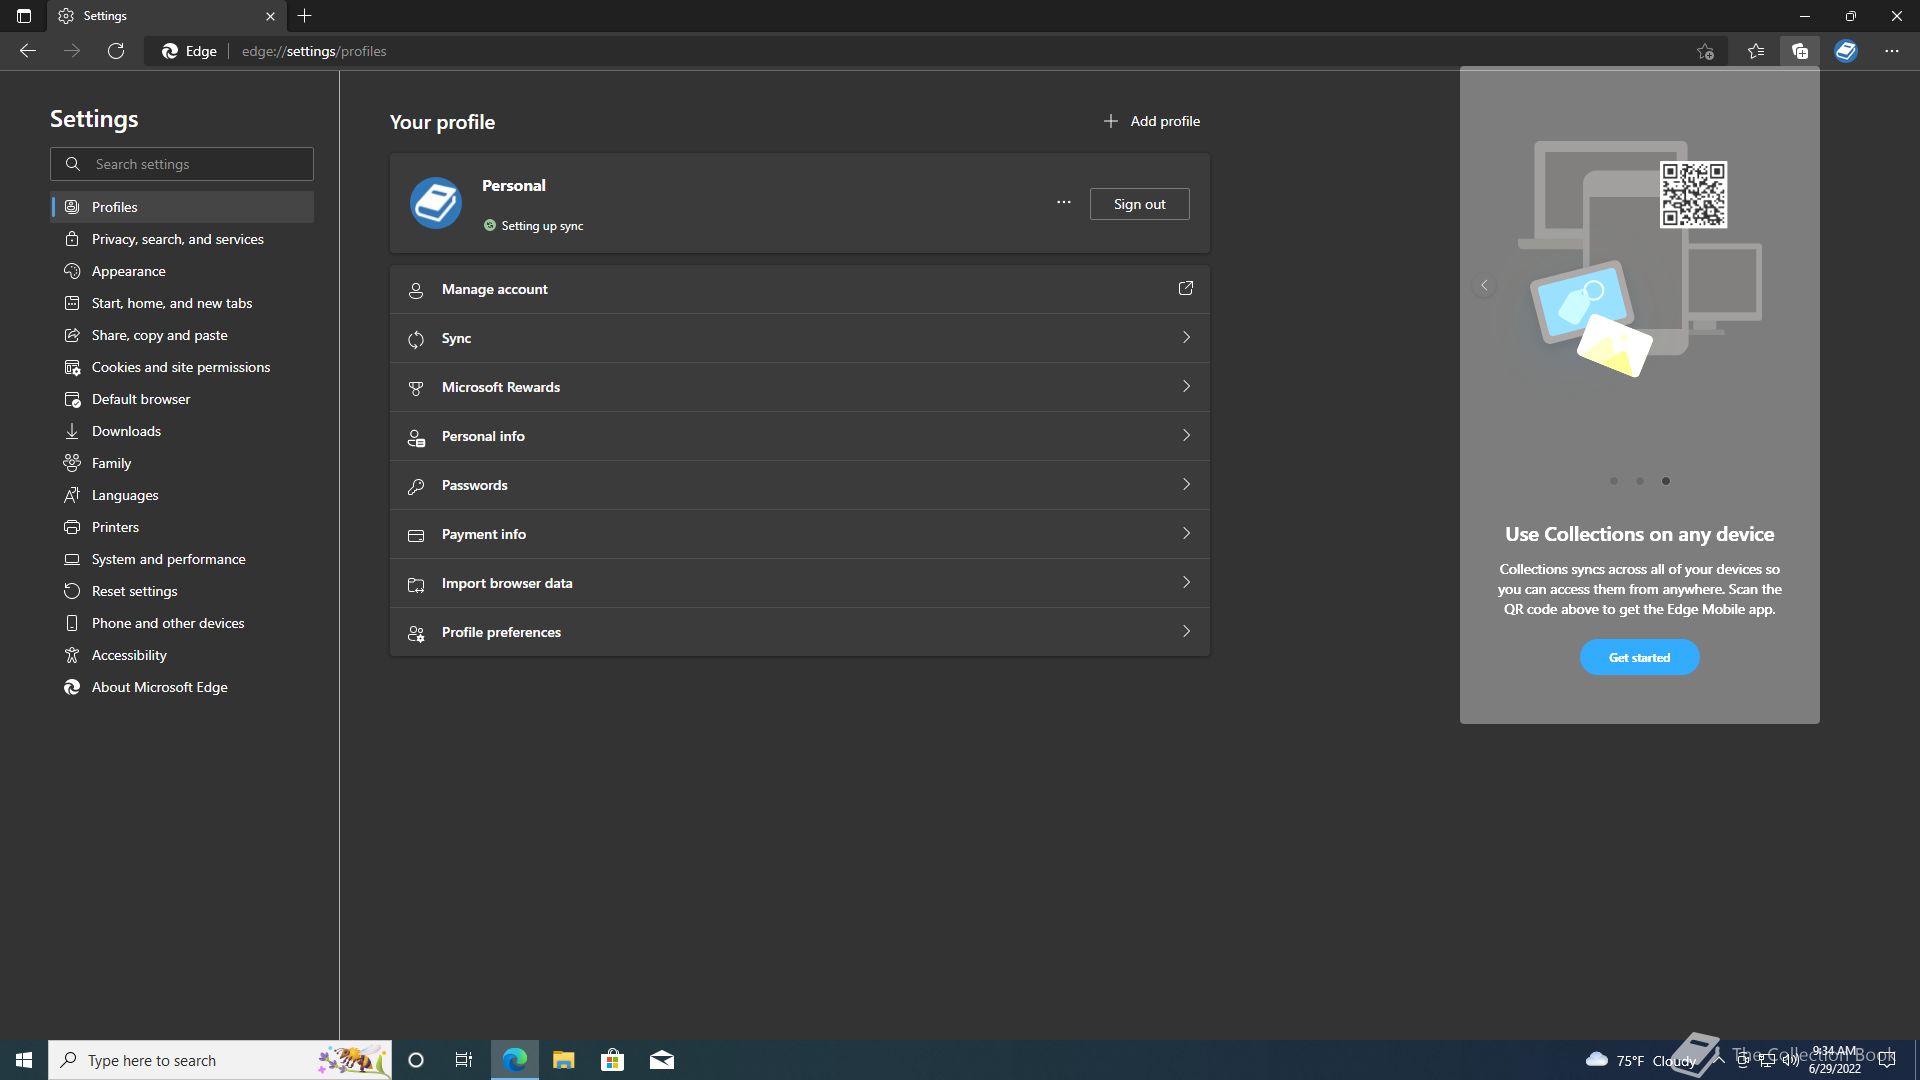
Task: Click the QR code in Collections panel
Action: [1694, 194]
